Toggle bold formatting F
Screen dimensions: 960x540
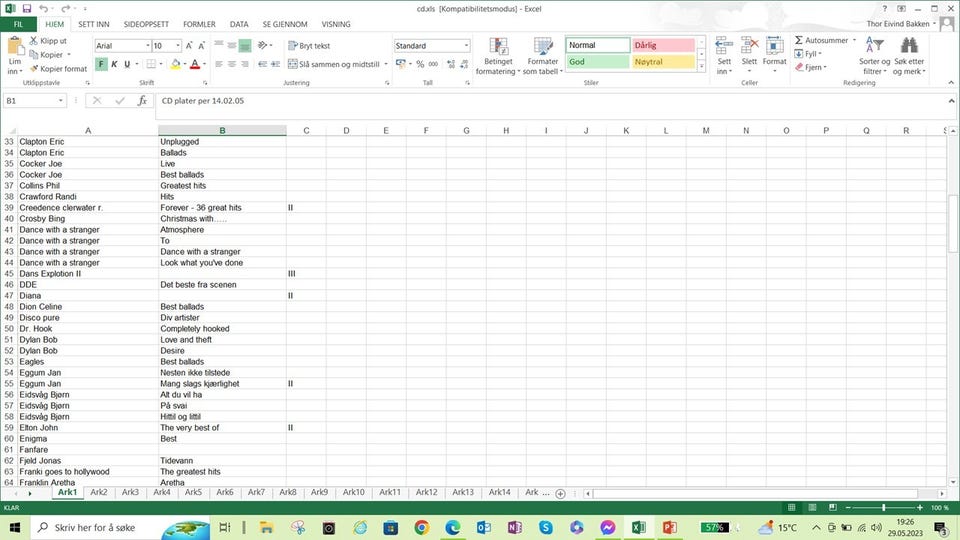[x=101, y=64]
